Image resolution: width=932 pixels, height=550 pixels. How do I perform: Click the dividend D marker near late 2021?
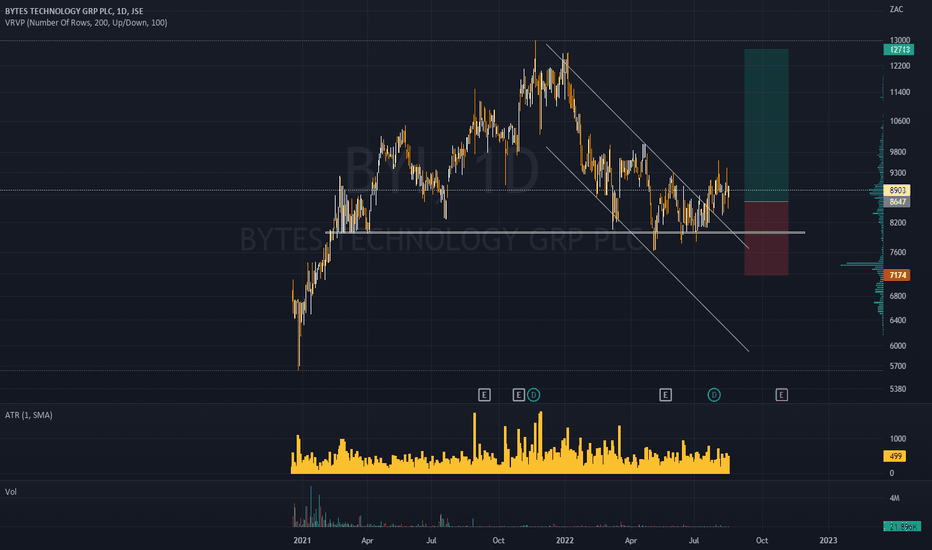pyautogui.click(x=533, y=395)
